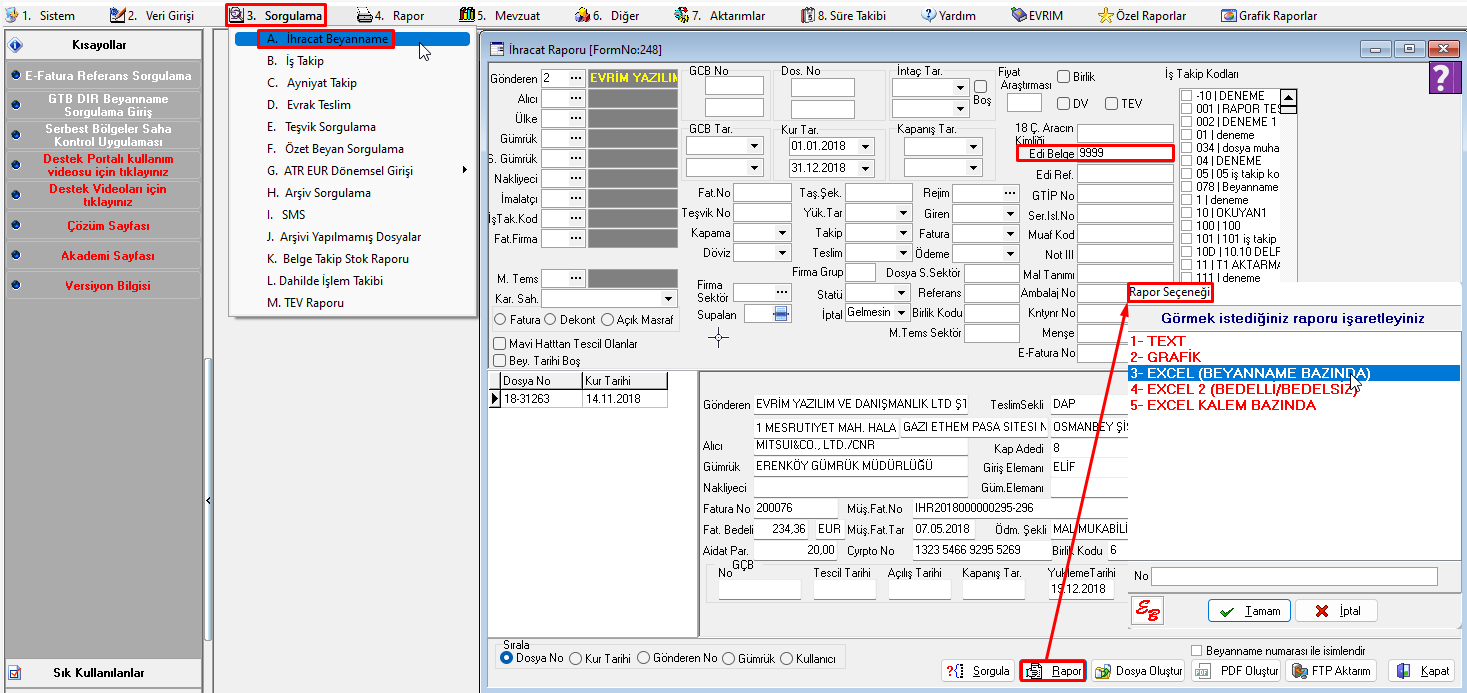Open Özel Raporlar star icon item

click(x=1142, y=16)
